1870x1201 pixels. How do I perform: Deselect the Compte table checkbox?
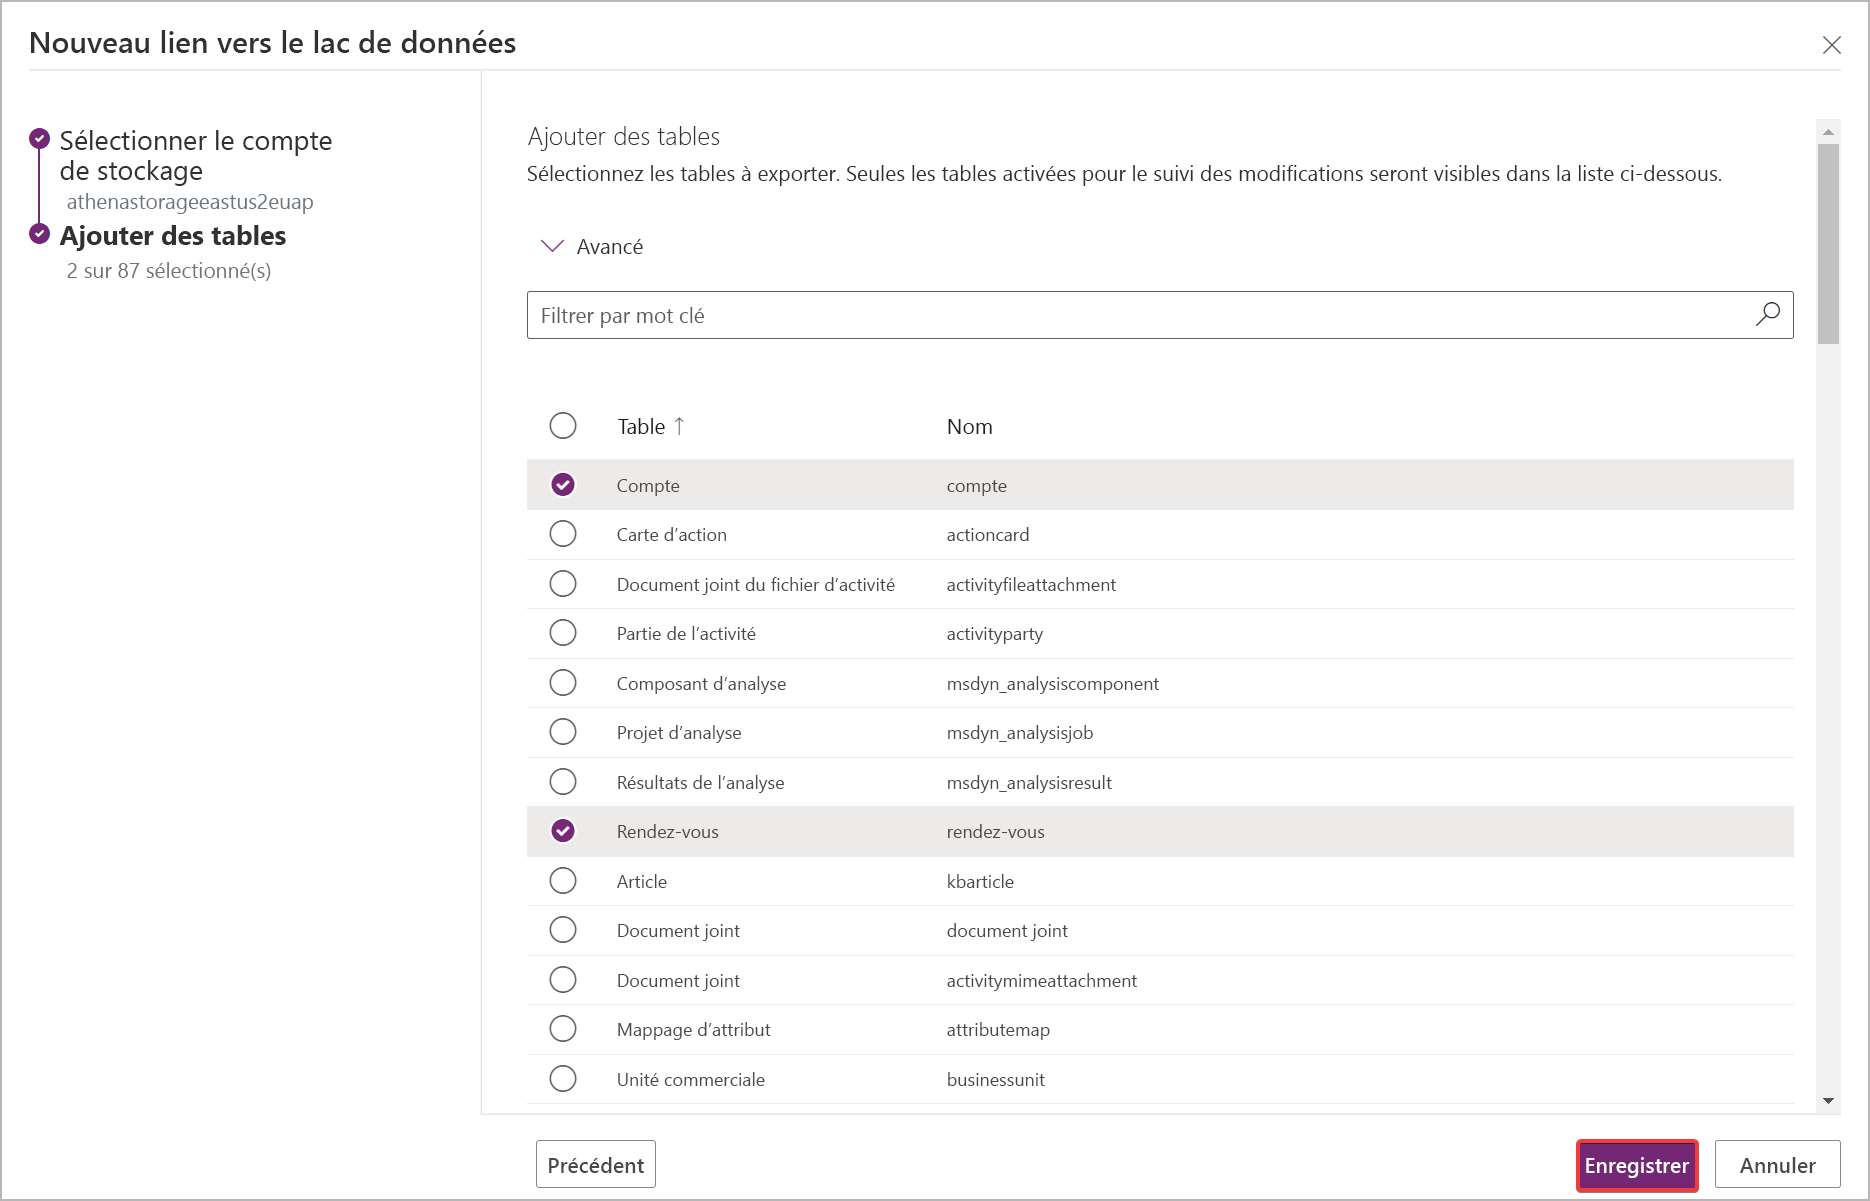coord(563,485)
